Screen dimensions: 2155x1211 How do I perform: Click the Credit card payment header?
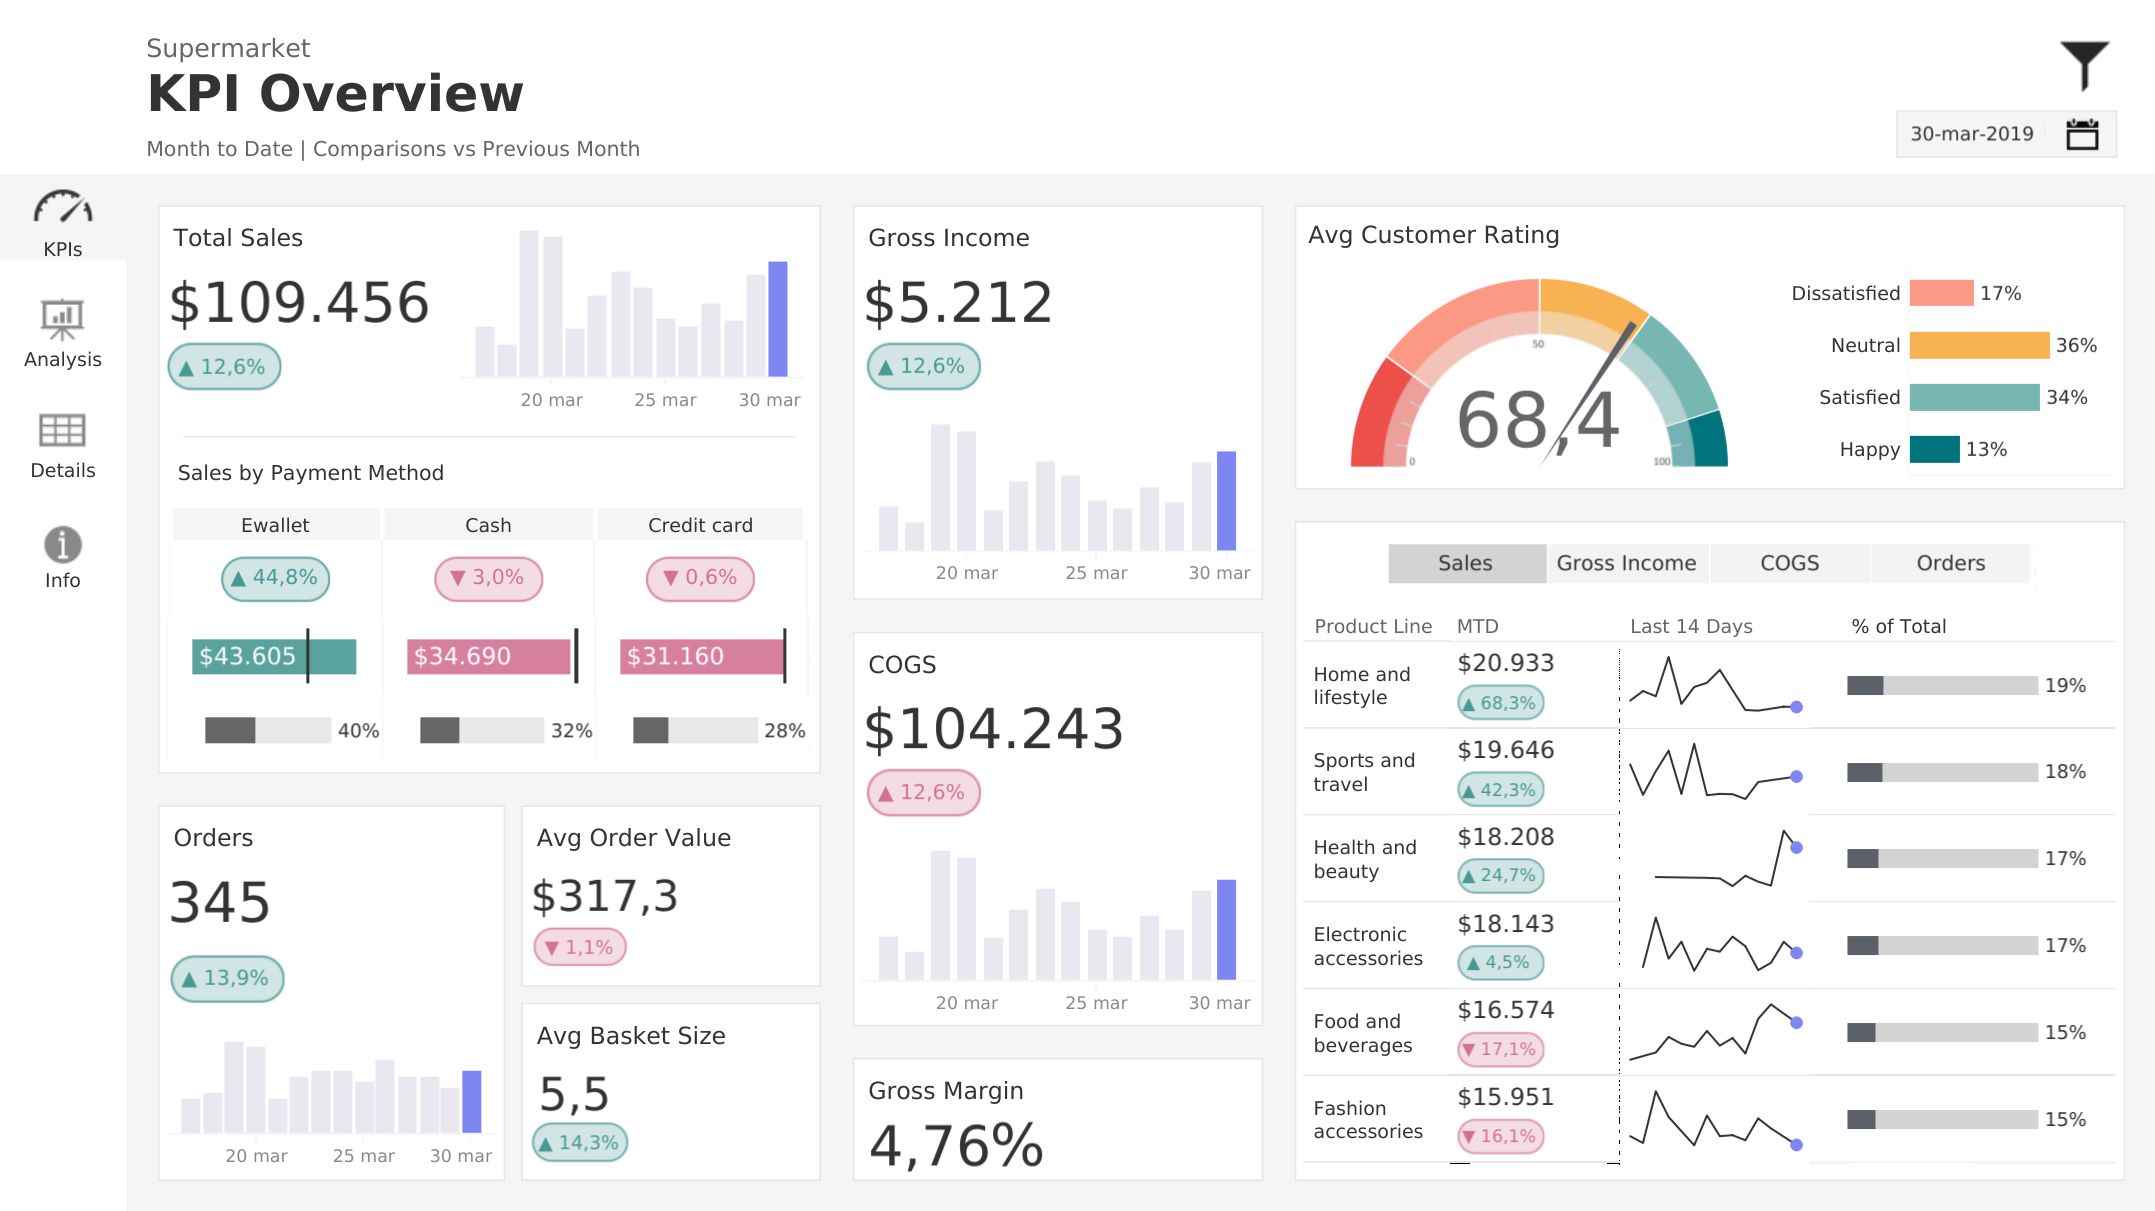[x=700, y=525]
